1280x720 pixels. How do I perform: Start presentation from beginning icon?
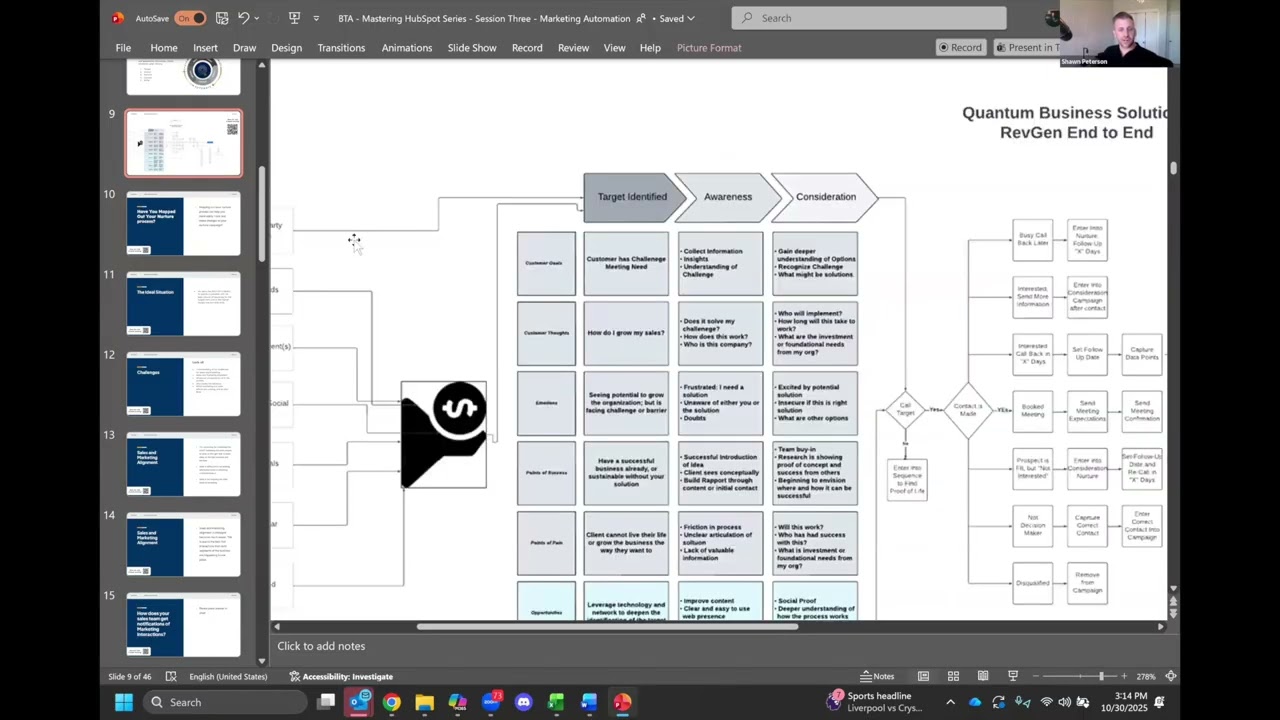[x=294, y=18]
